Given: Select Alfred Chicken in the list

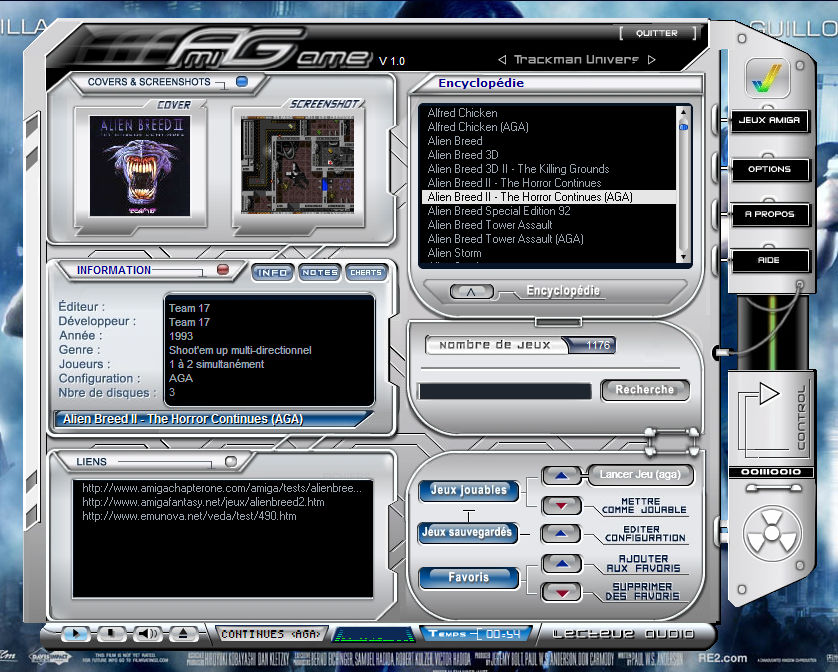Looking at the screenshot, I should [462, 113].
